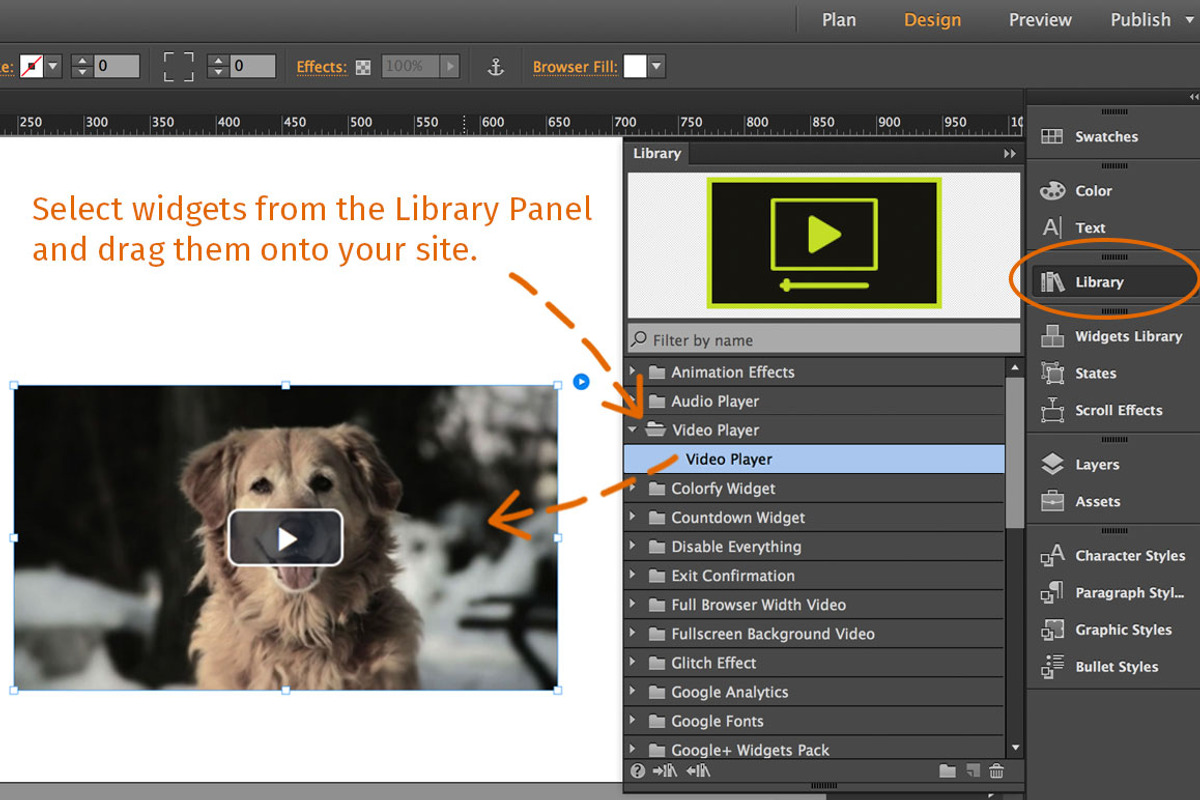
Task: Collapse the Video Player folder
Action: (x=633, y=430)
